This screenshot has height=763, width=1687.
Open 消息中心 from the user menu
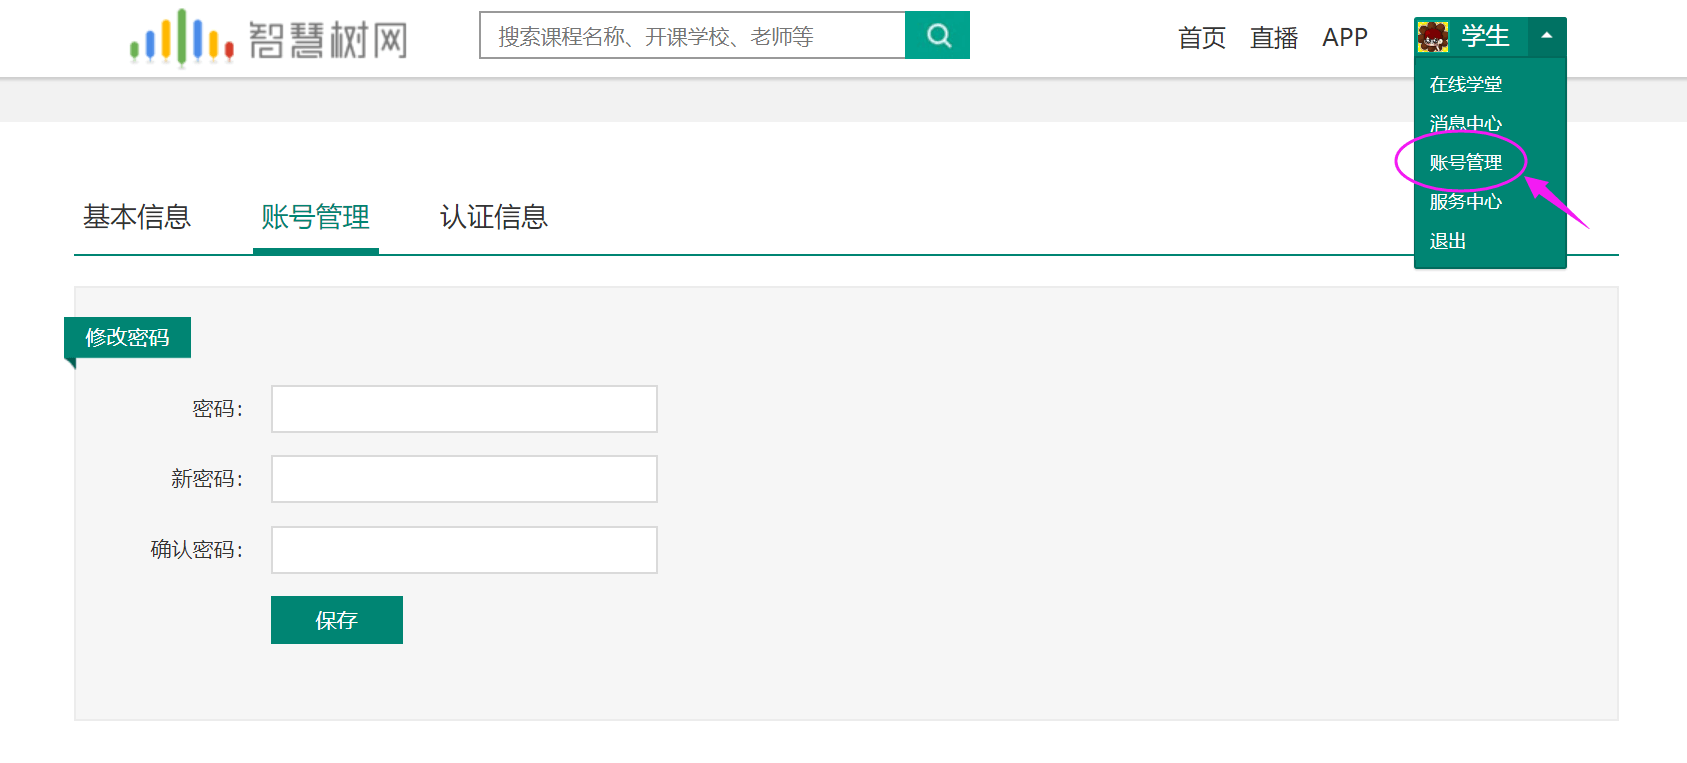pyautogui.click(x=1465, y=124)
